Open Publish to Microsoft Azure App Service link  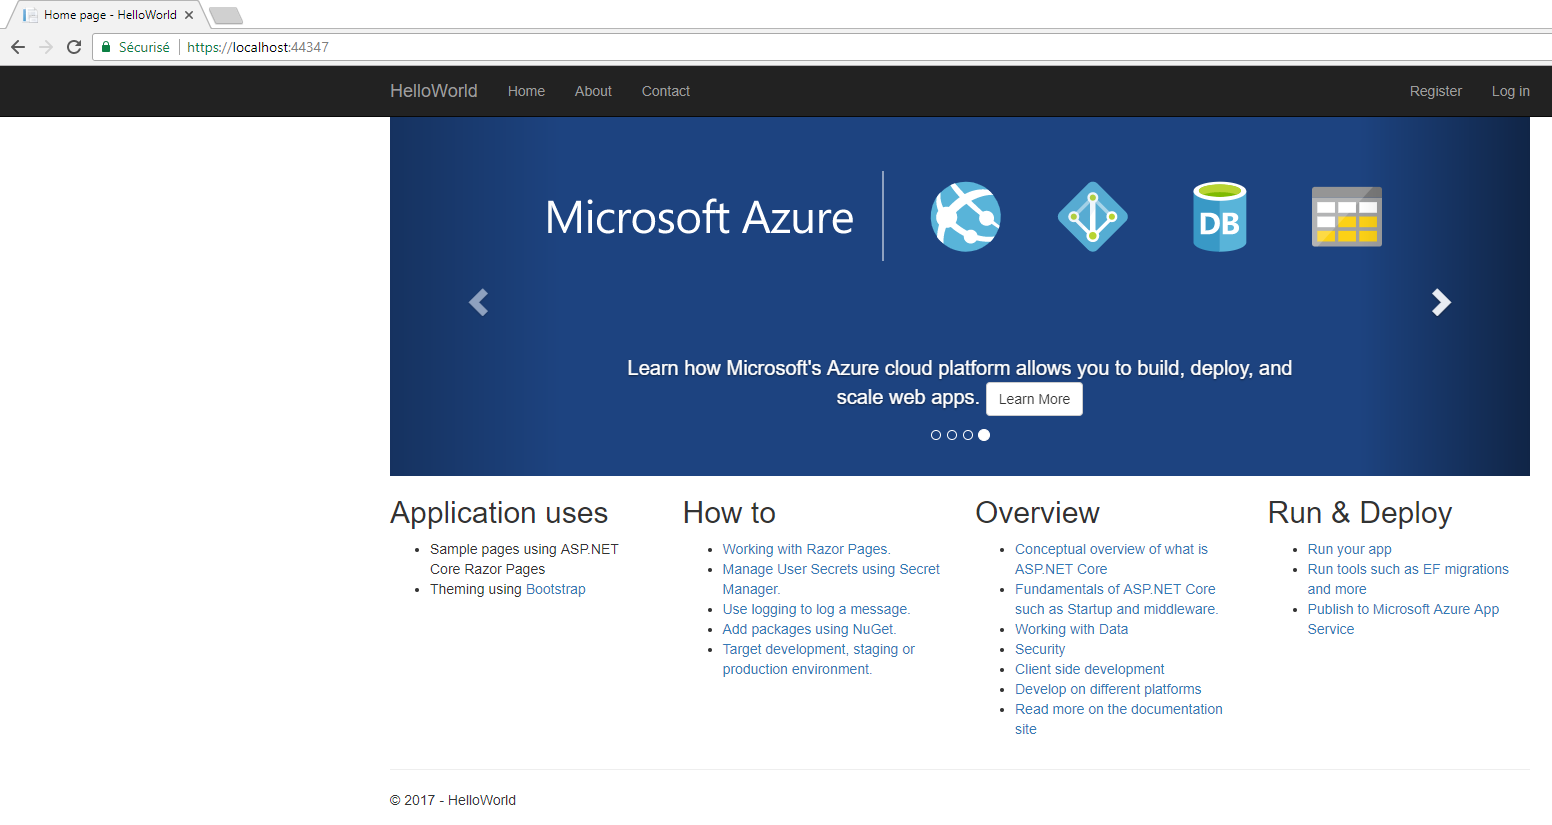coord(1402,609)
